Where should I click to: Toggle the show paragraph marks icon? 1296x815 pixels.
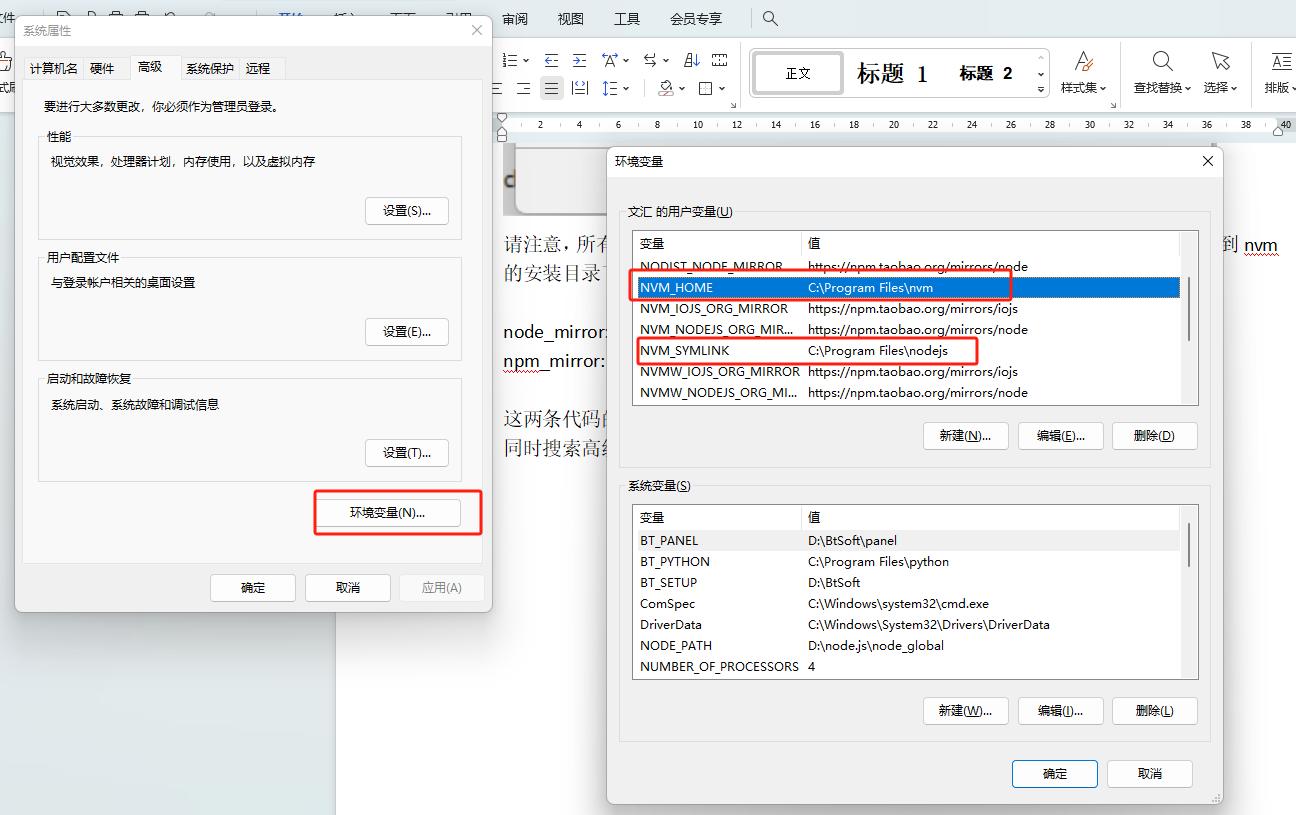pos(719,60)
